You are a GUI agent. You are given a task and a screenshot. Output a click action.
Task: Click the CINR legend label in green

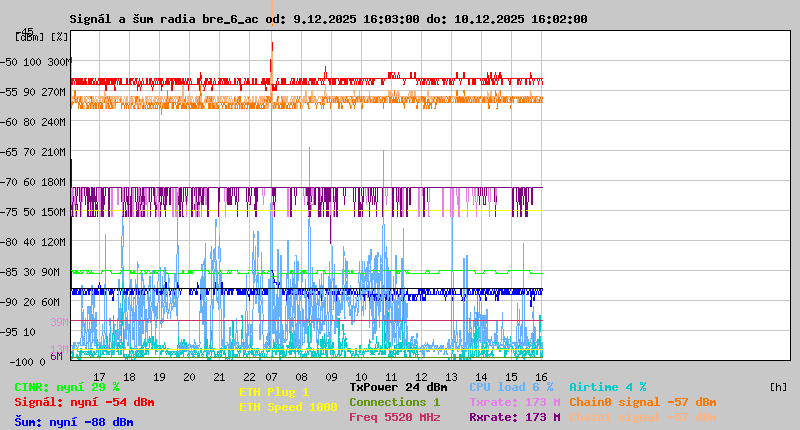coord(67,387)
